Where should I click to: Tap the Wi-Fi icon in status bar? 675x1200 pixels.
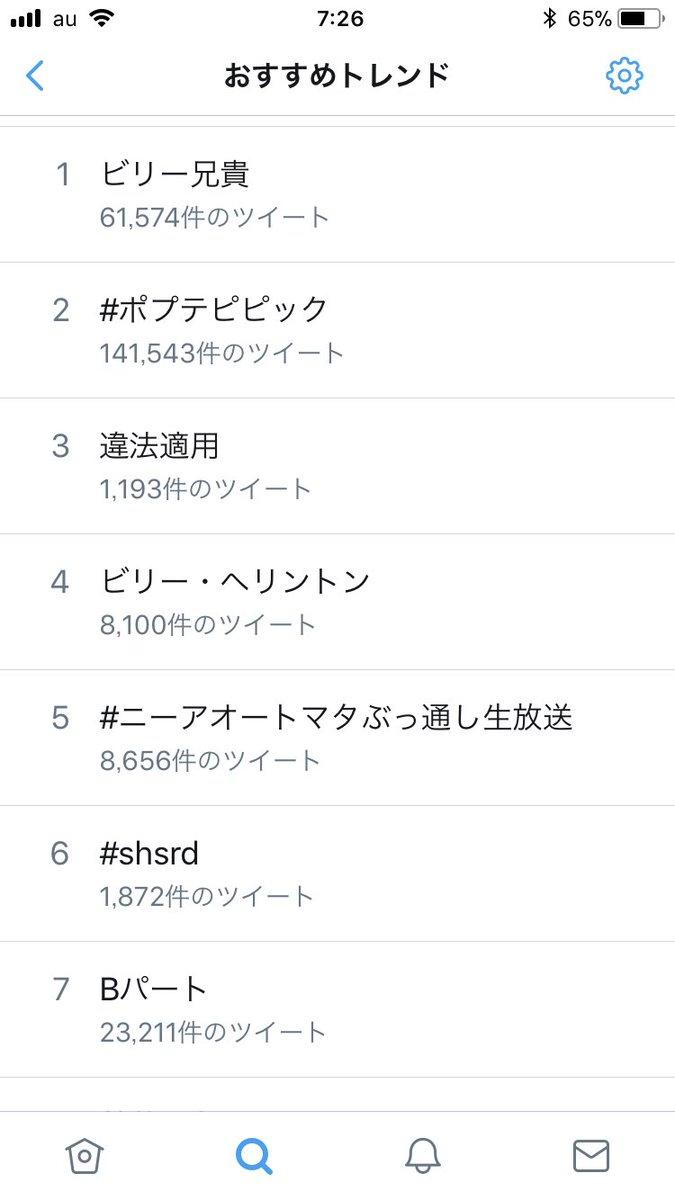[x=101, y=19]
